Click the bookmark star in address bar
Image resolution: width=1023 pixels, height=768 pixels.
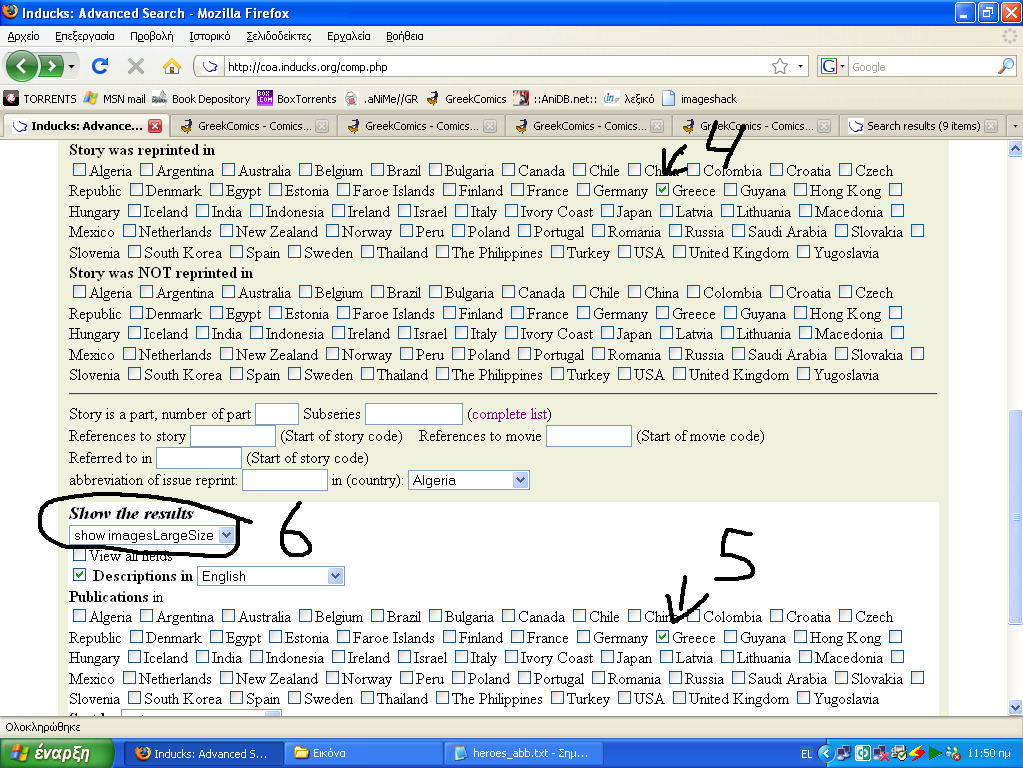(x=780, y=67)
